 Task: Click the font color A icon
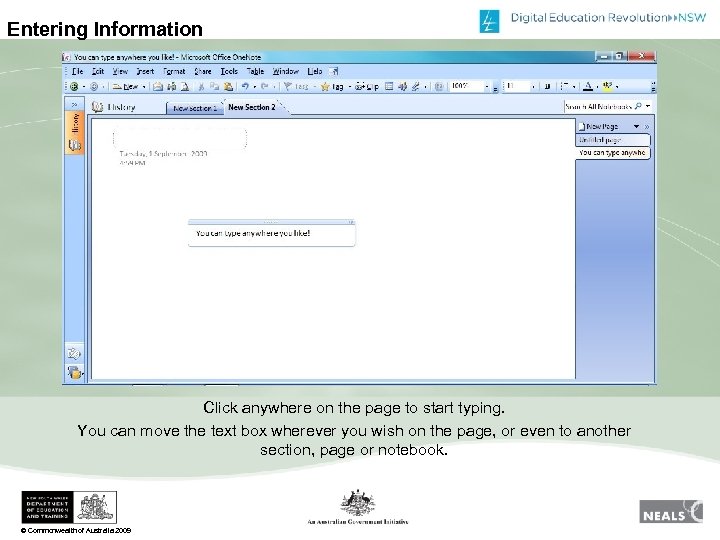[x=587, y=86]
